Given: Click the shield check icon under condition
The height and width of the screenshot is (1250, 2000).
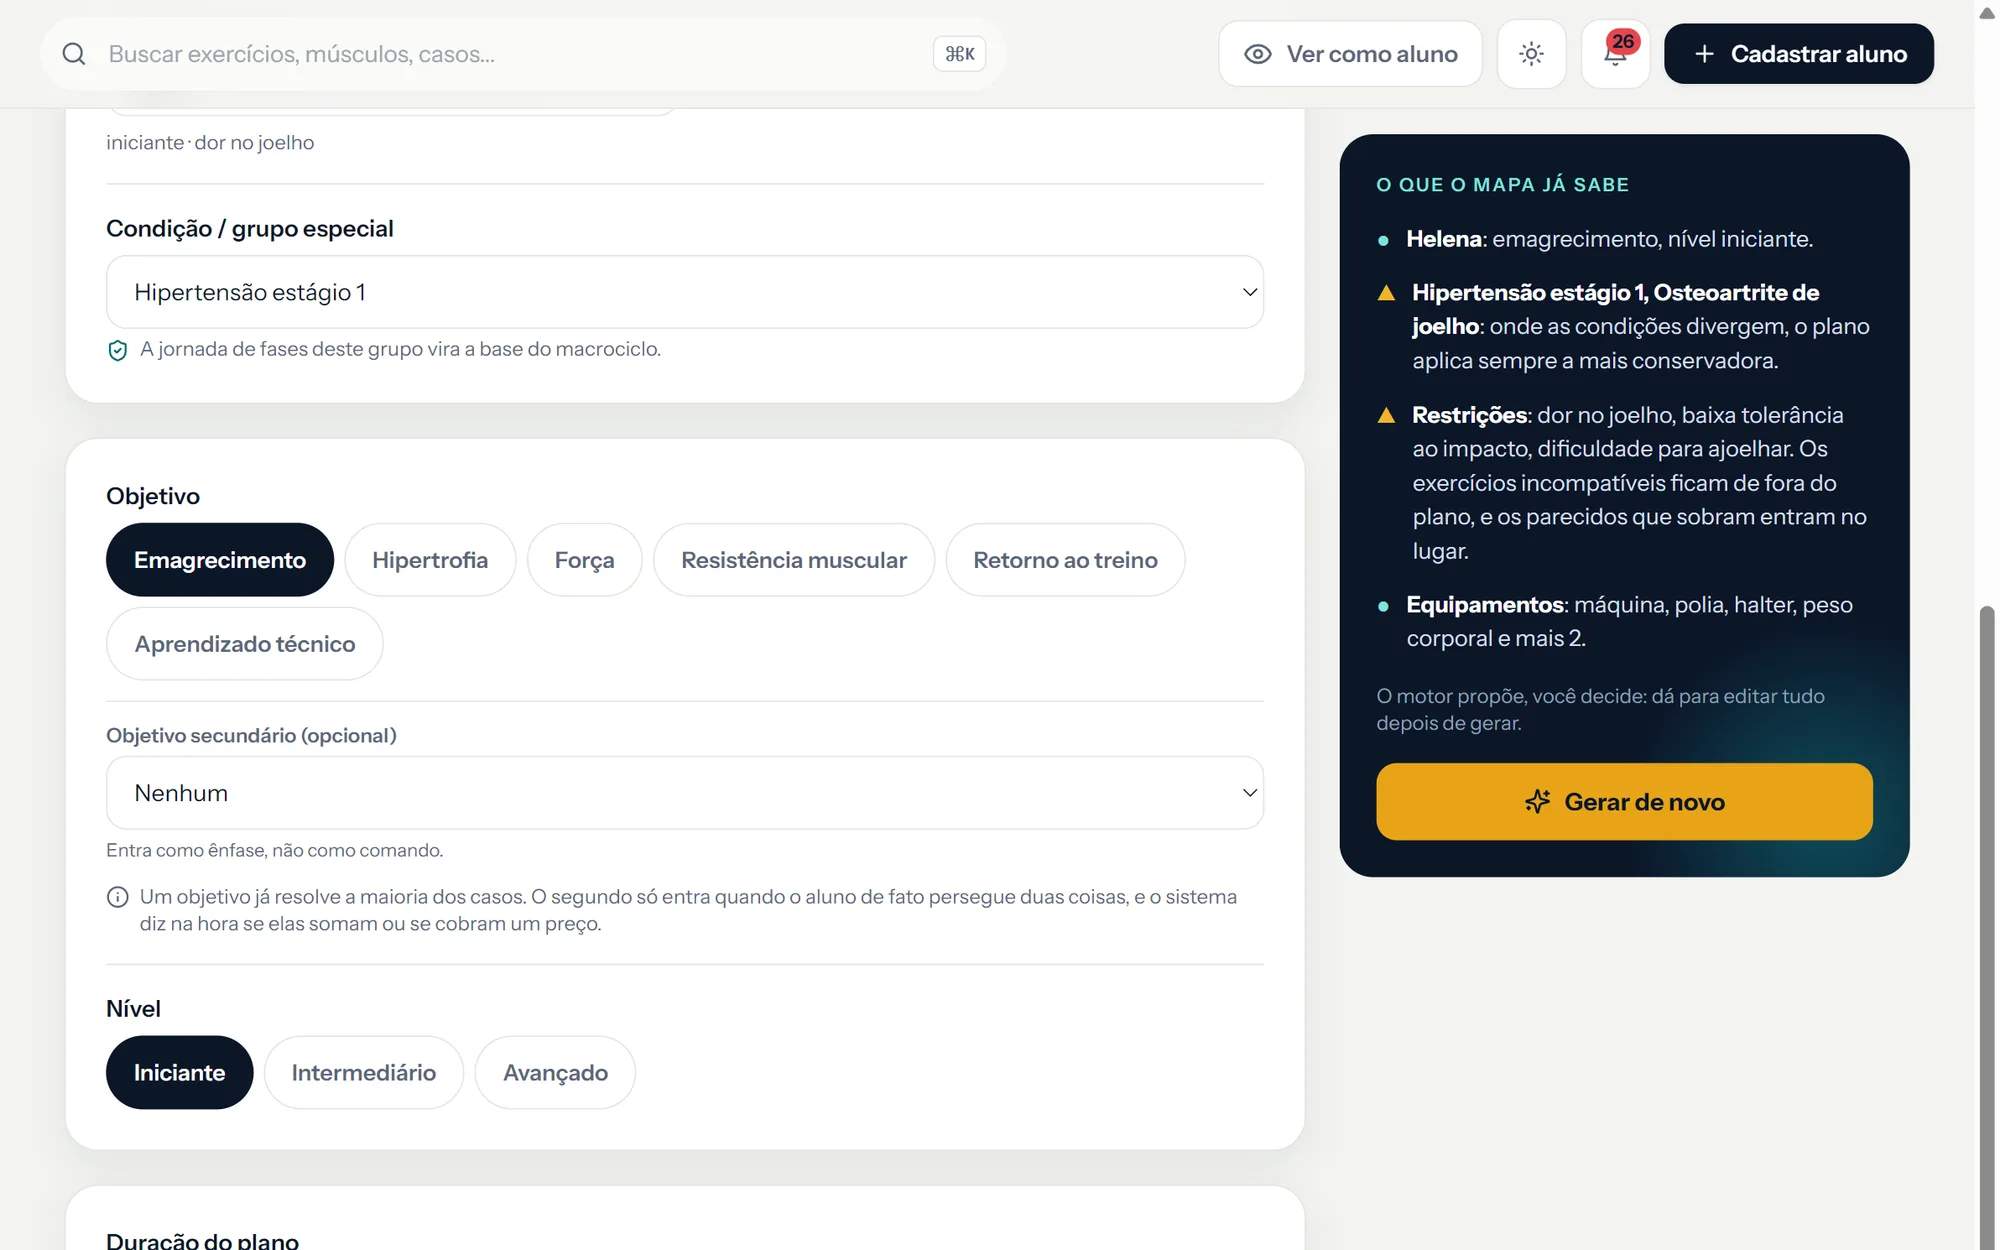Looking at the screenshot, I should (x=117, y=350).
